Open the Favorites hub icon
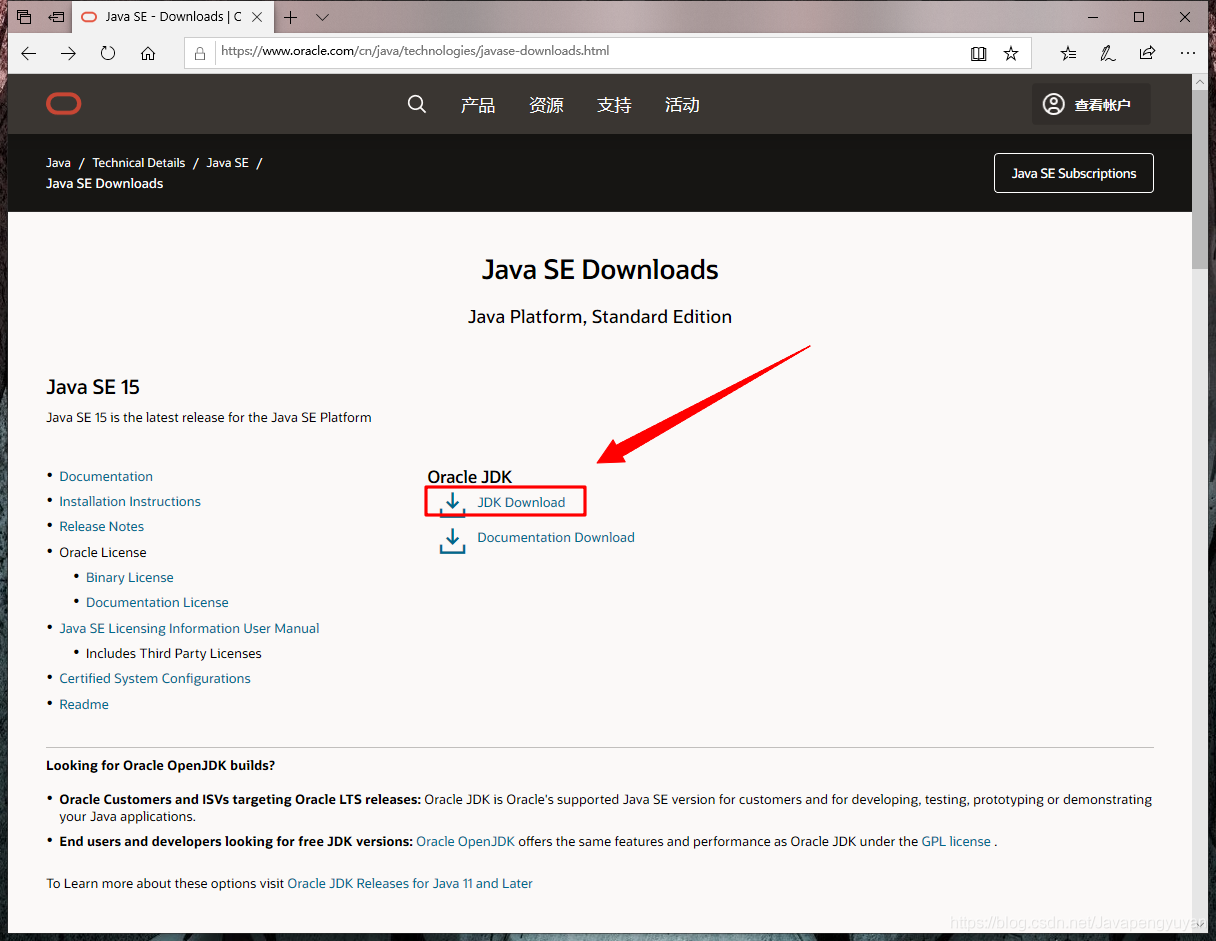This screenshot has width=1216, height=941. [1069, 53]
